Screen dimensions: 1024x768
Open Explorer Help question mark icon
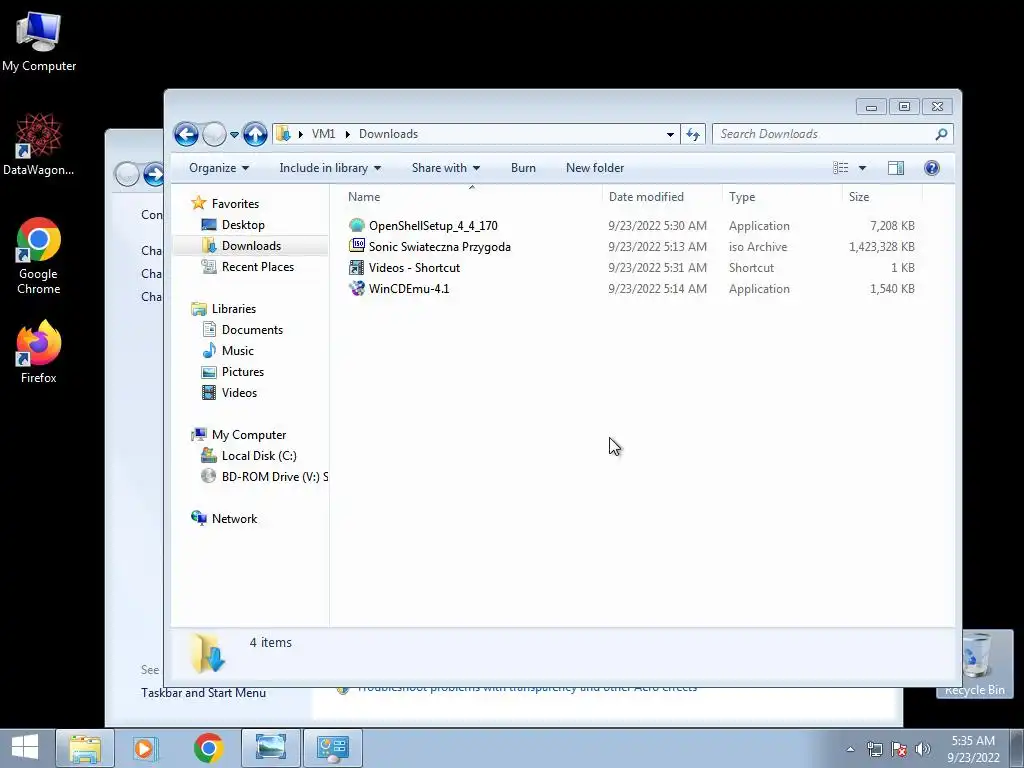(932, 168)
